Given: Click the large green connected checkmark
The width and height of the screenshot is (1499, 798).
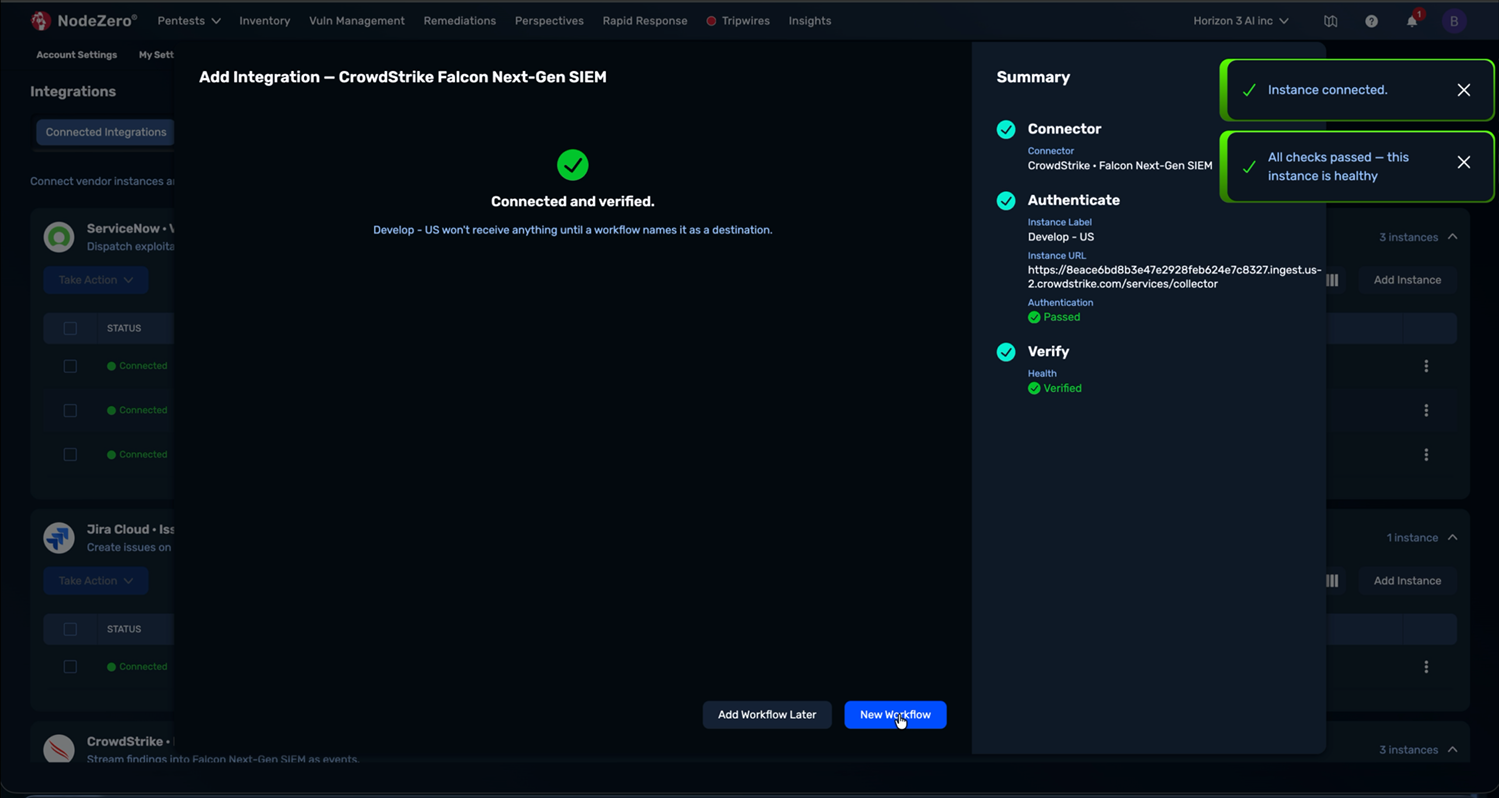Looking at the screenshot, I should (573, 165).
